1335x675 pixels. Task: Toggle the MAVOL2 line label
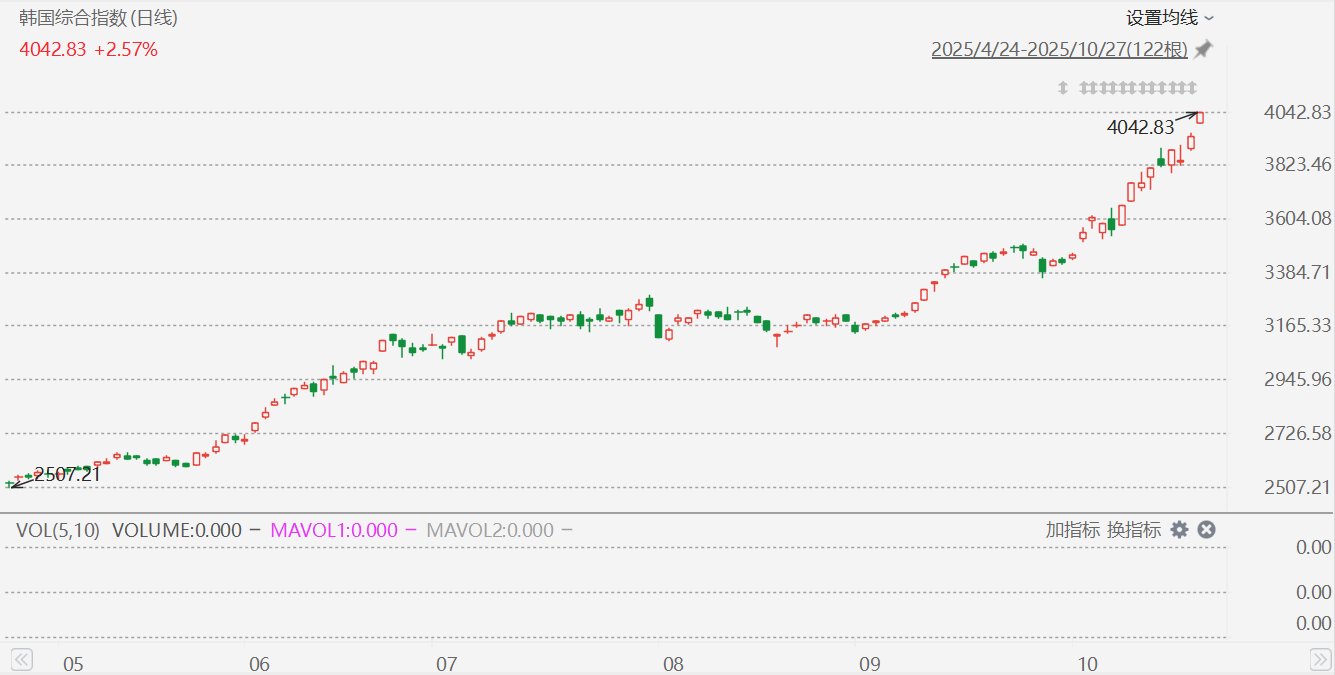pyautogui.click(x=490, y=530)
